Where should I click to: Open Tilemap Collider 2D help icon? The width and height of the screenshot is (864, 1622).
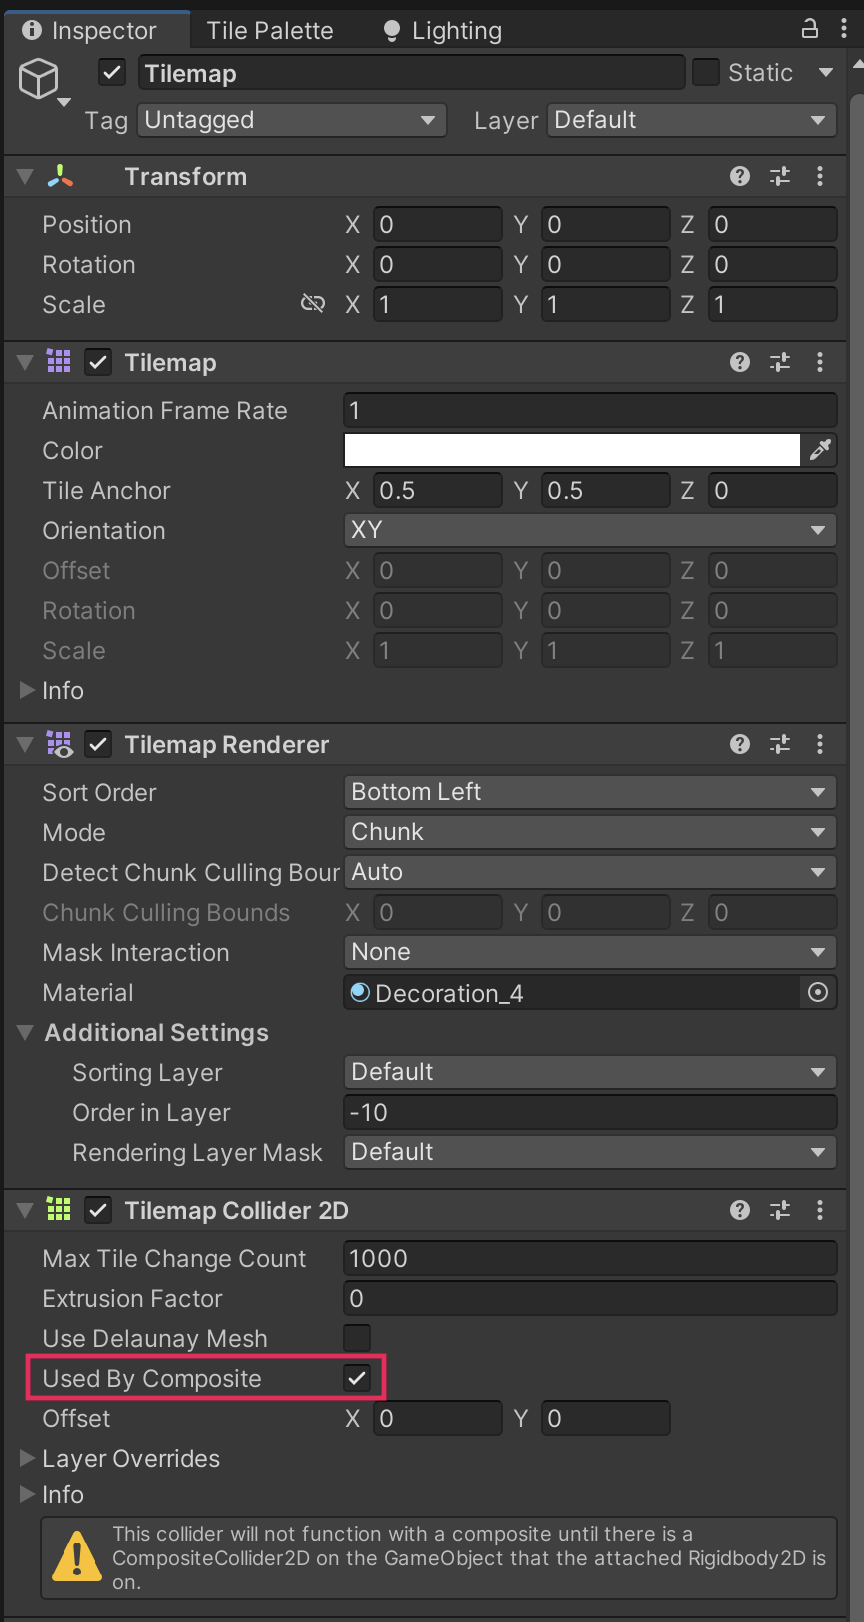click(x=740, y=1211)
